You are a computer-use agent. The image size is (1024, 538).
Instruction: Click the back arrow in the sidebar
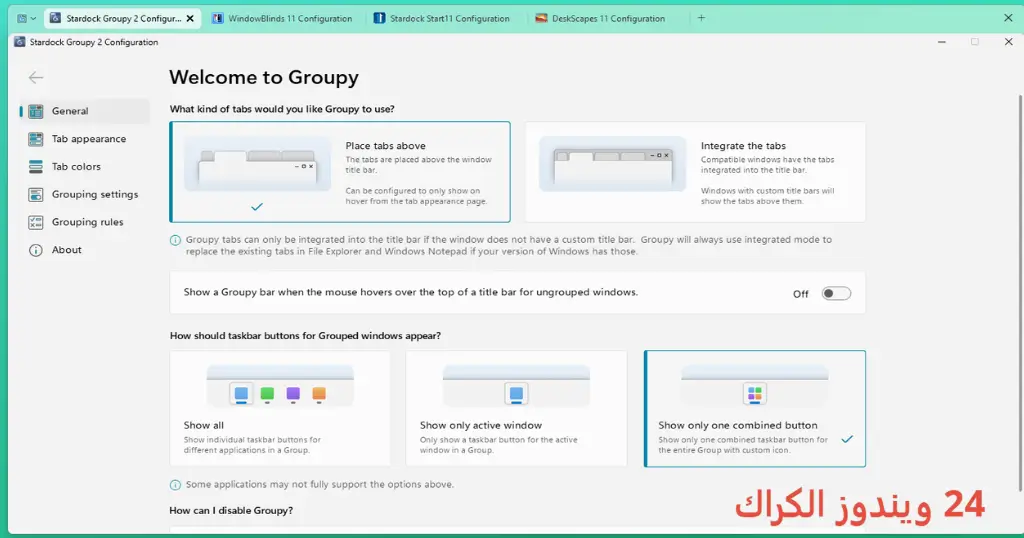pos(35,78)
